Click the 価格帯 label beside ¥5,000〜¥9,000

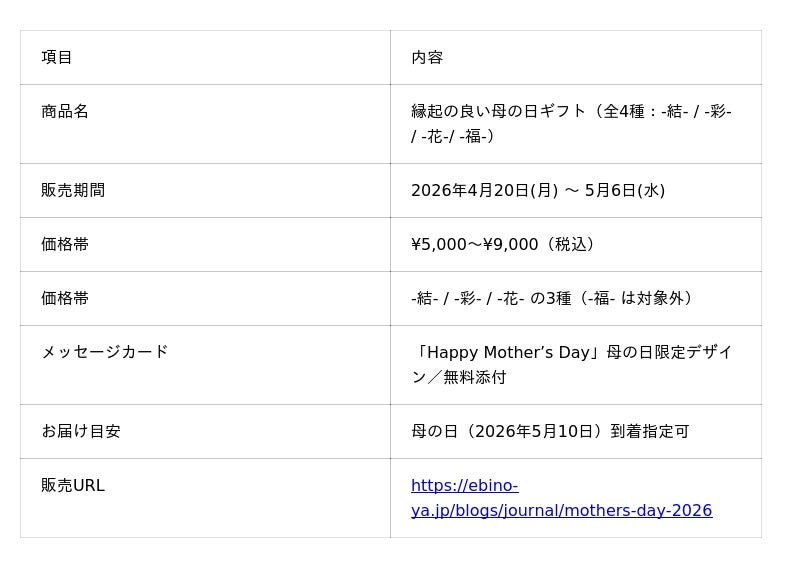pos(65,244)
